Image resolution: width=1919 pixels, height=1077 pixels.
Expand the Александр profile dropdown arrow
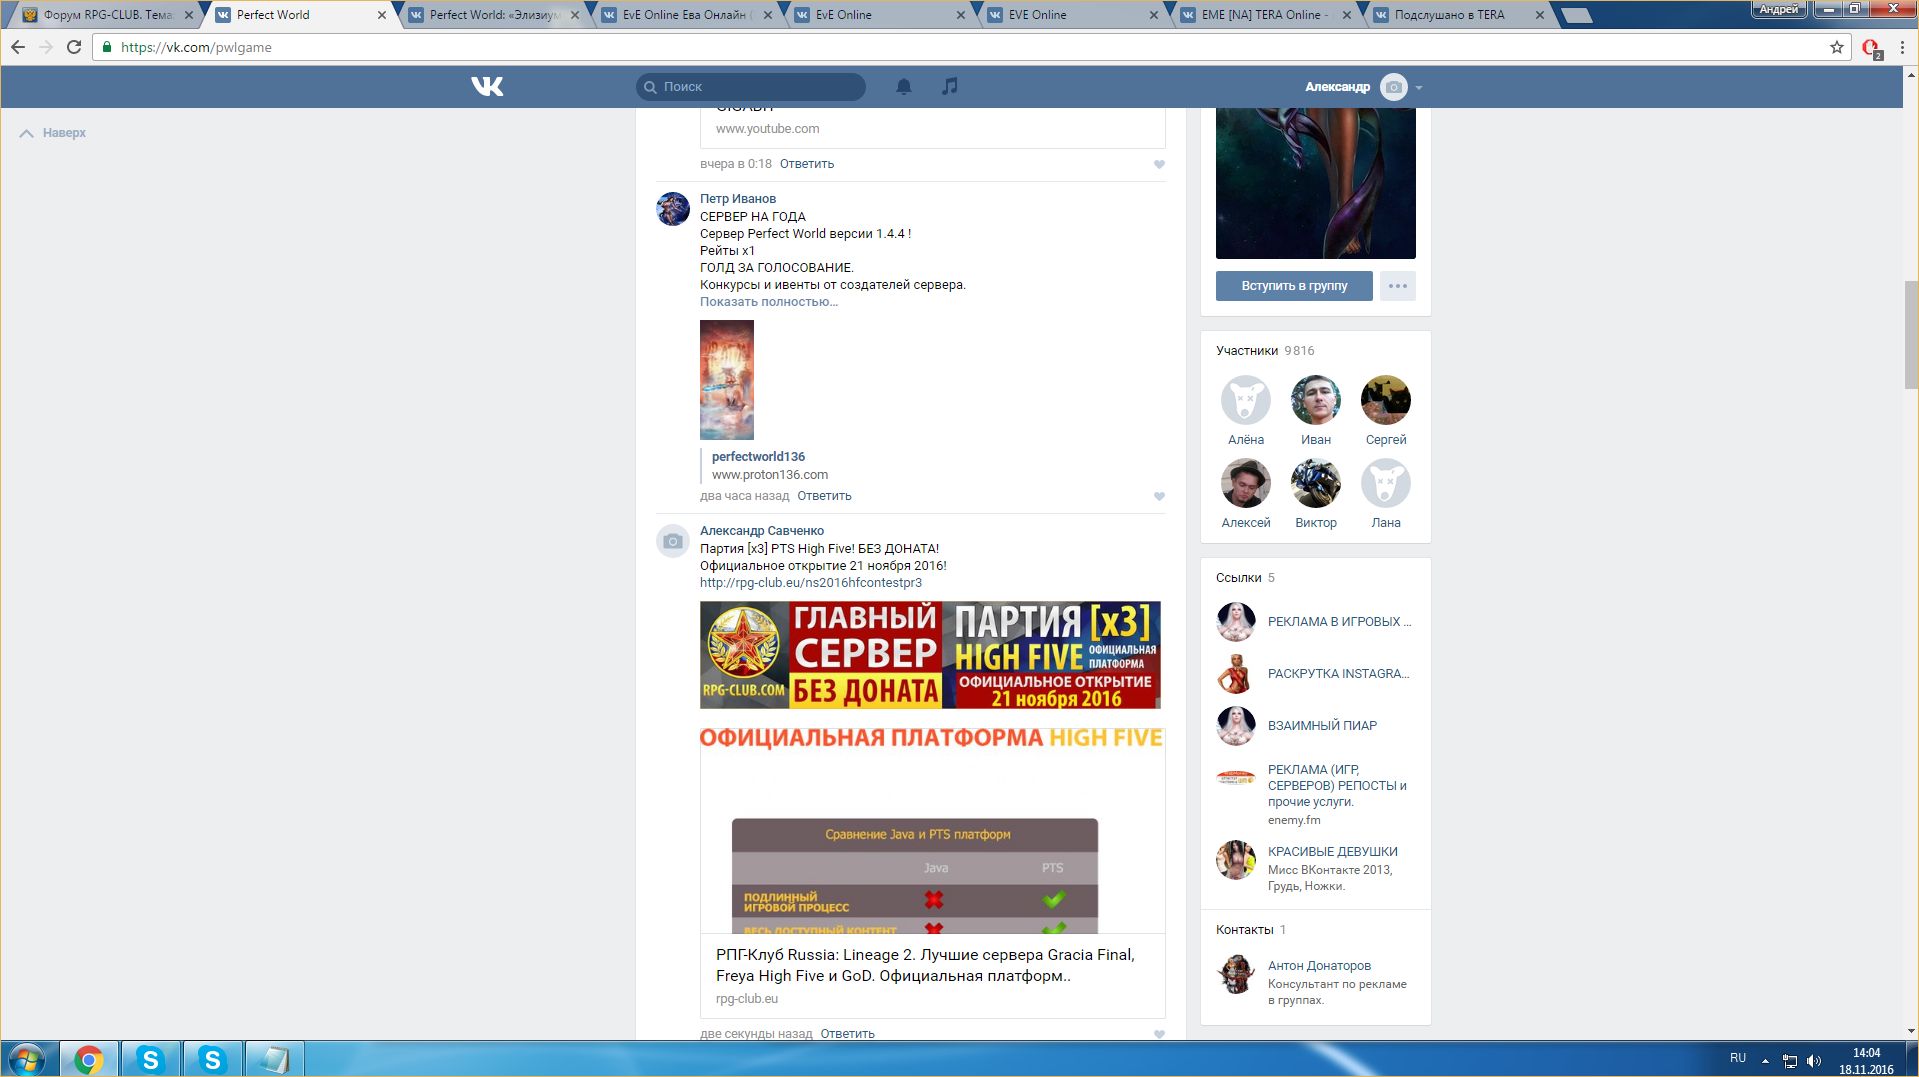pyautogui.click(x=1419, y=88)
